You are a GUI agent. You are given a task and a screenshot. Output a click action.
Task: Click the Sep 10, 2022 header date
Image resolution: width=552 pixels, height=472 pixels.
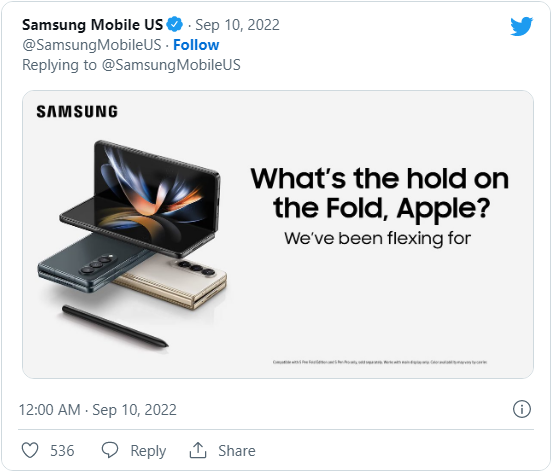point(237,25)
